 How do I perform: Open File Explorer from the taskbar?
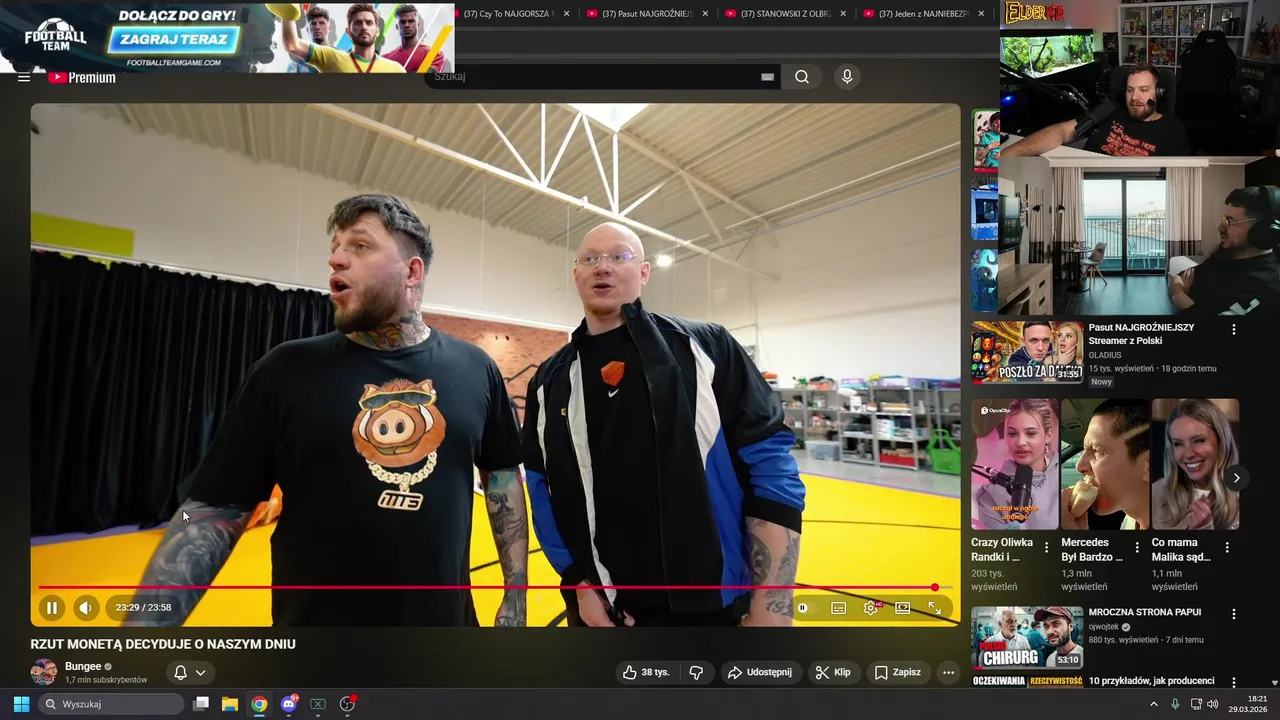coord(230,704)
